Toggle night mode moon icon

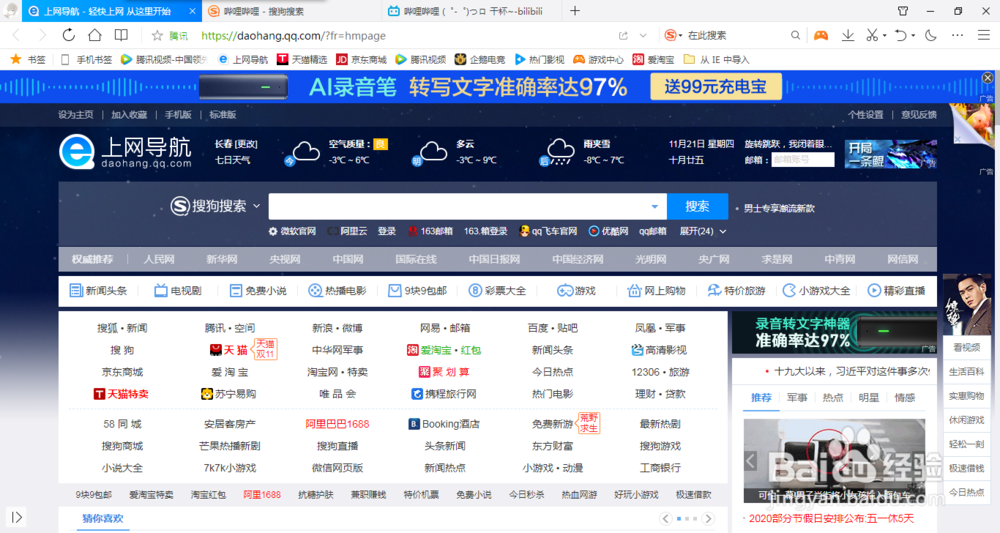[x=931, y=36]
